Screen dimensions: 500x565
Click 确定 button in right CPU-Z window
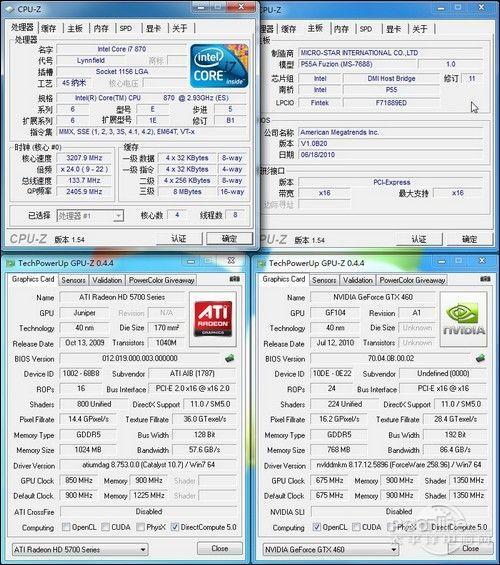click(x=469, y=239)
